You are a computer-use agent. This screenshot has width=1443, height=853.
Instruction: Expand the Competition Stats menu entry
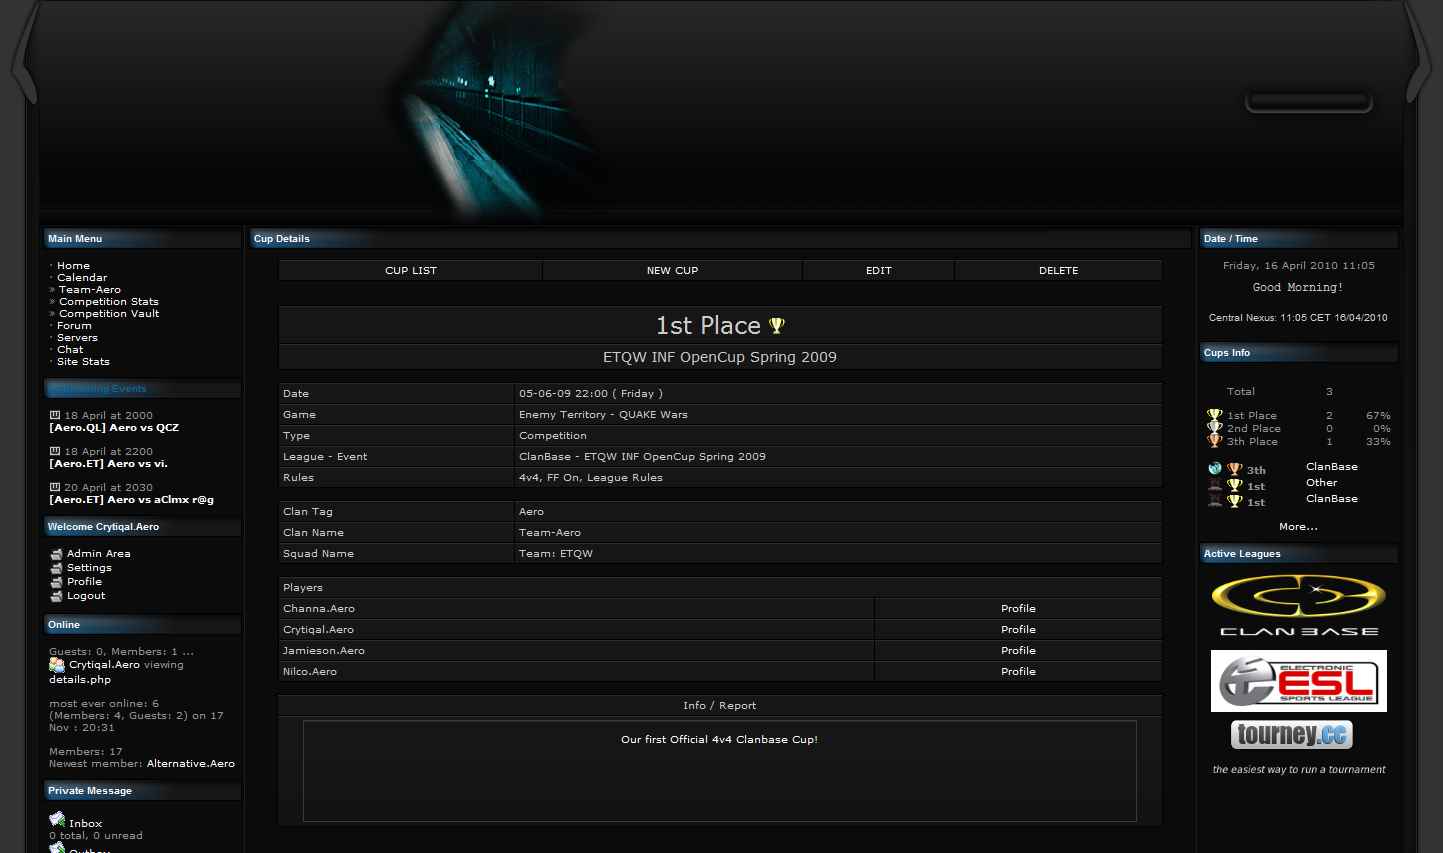[108, 302]
